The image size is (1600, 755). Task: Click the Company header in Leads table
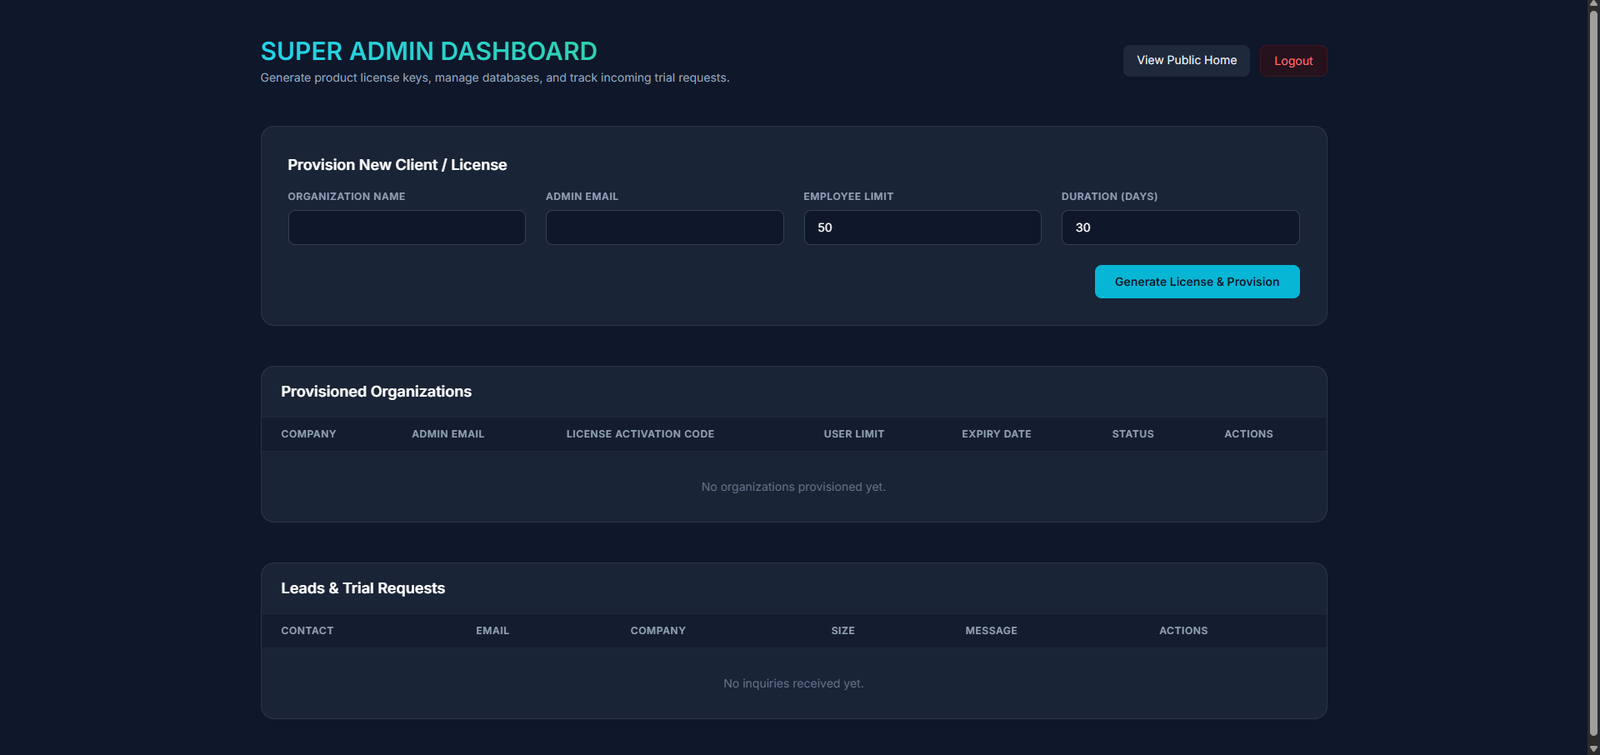coord(658,631)
